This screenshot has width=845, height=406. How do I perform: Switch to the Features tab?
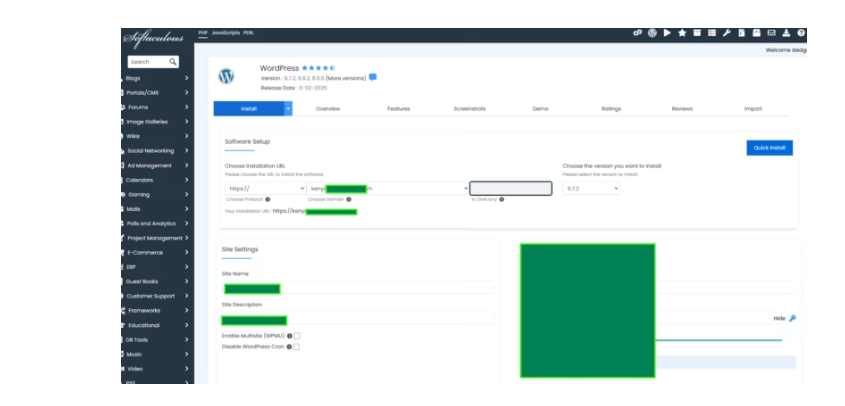click(x=399, y=109)
